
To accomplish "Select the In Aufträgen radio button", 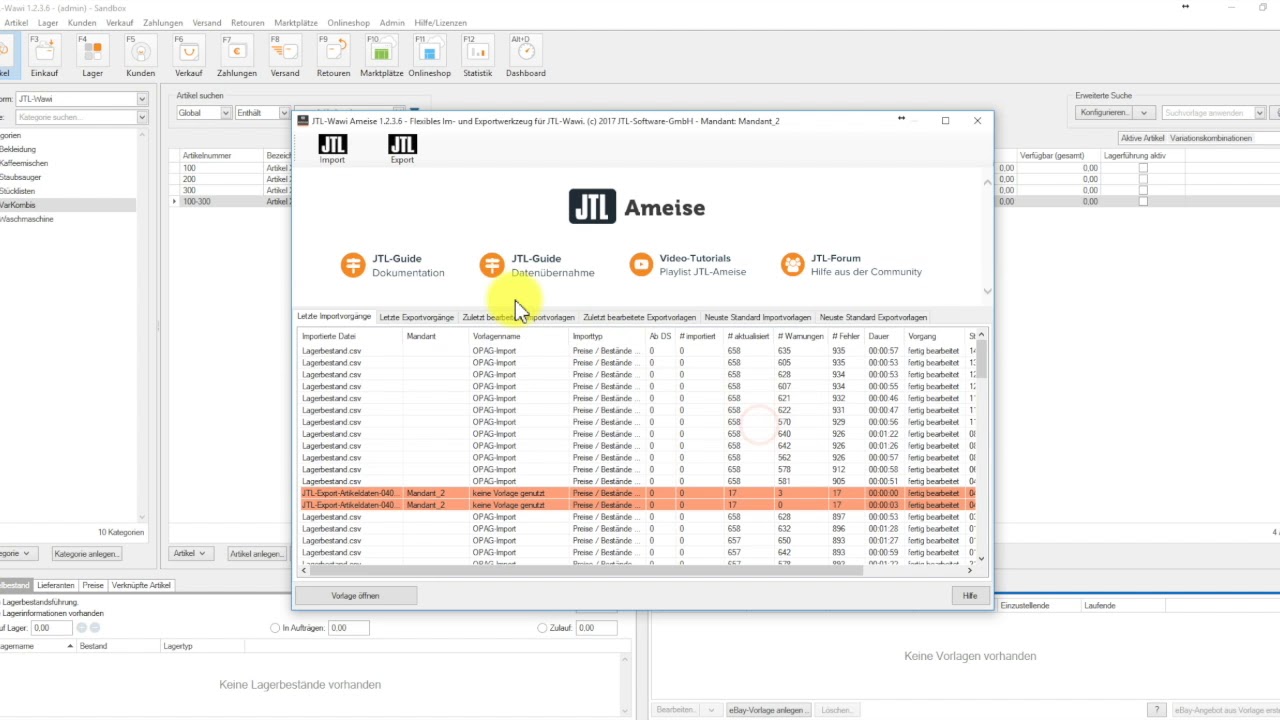I will point(275,628).
